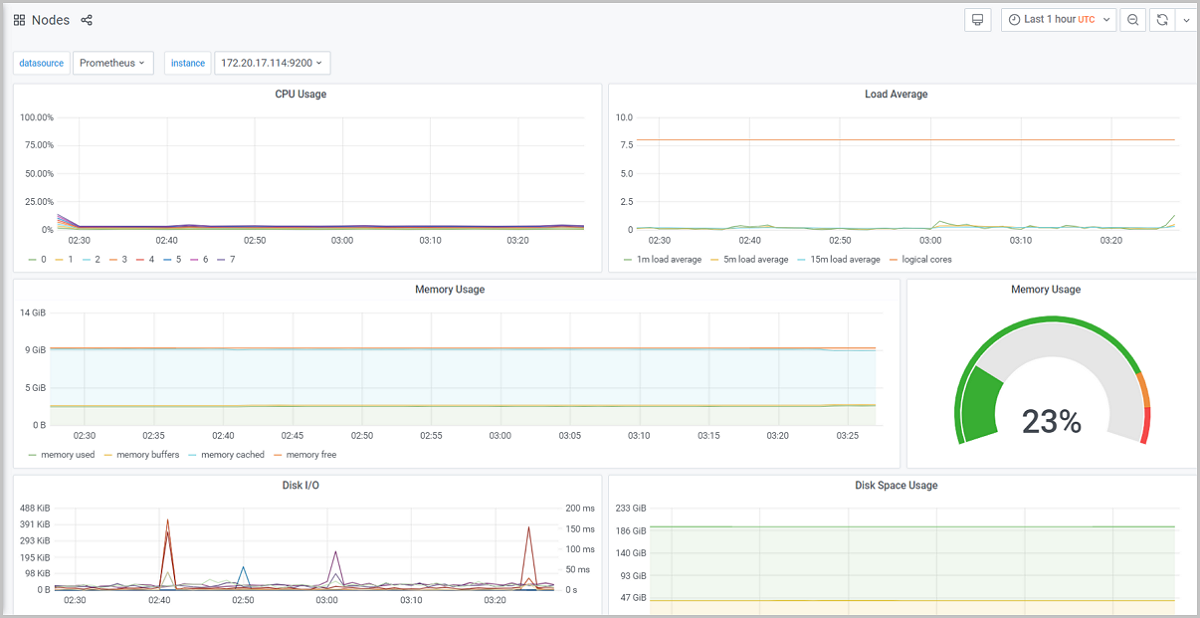Open the CPU Usage panel title menu

(x=301, y=94)
